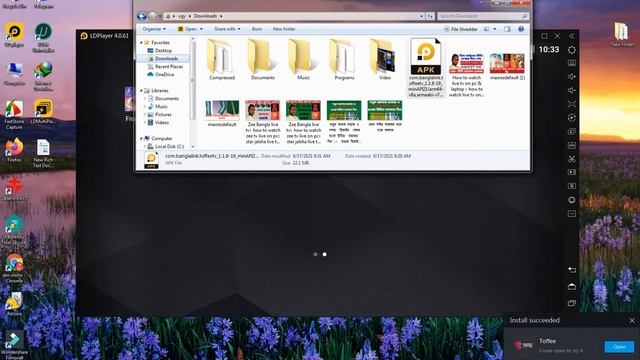640x360 pixels.
Task: Open keyboard mapping icon in LDPlayer sidebar
Action: point(571,63)
